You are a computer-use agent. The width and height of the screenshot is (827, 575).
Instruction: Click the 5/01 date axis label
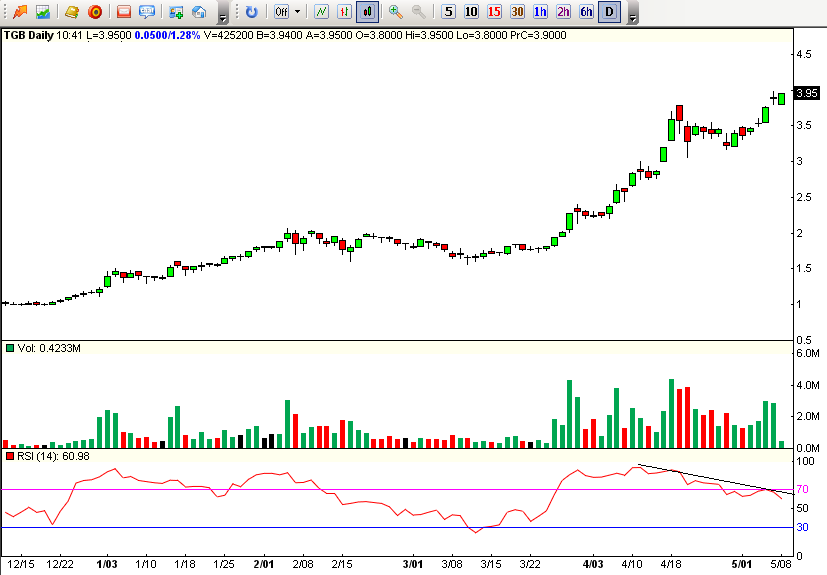(x=741, y=564)
